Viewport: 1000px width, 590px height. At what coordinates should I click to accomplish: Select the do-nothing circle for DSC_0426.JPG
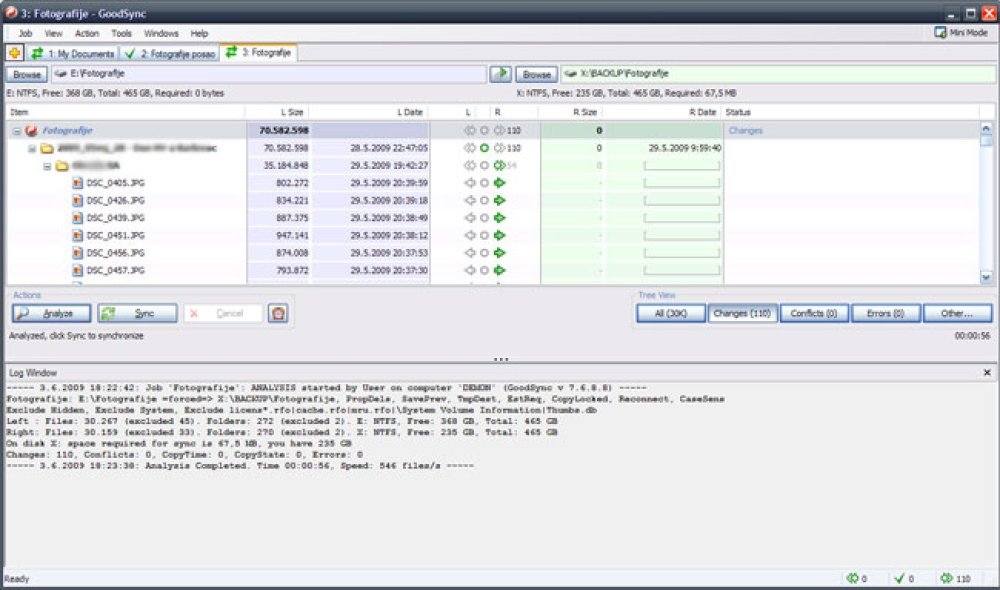pos(485,200)
